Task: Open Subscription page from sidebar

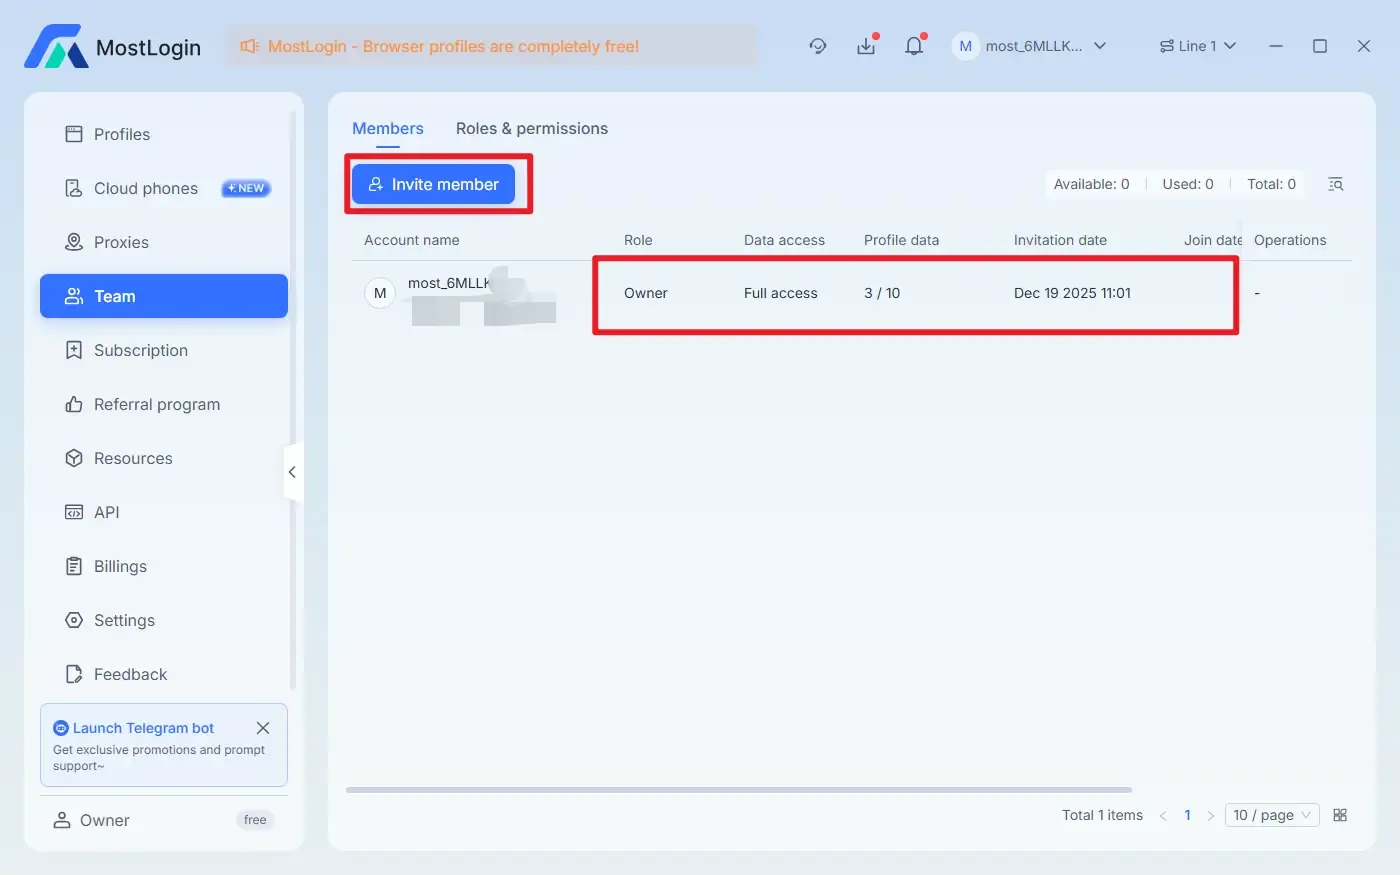Action: (140, 350)
